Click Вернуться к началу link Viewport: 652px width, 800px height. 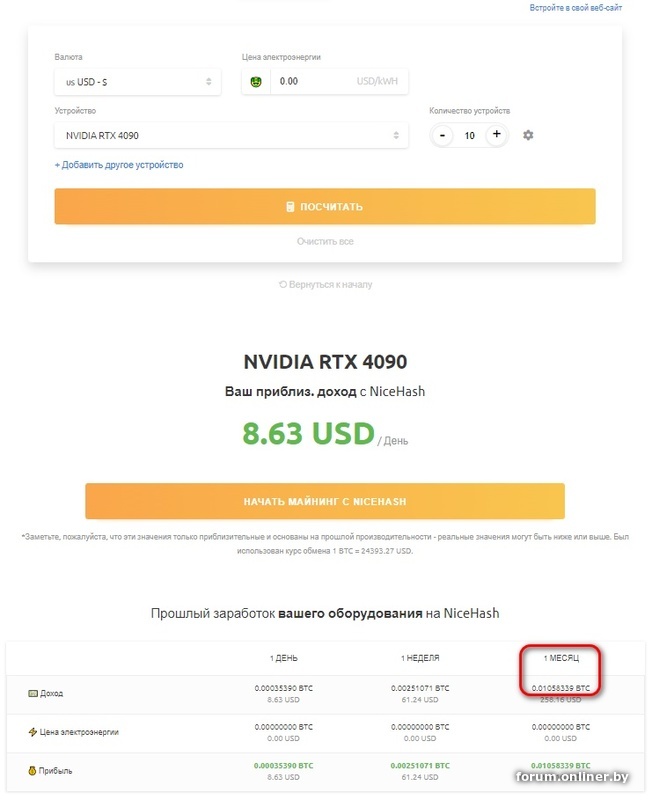click(325, 284)
